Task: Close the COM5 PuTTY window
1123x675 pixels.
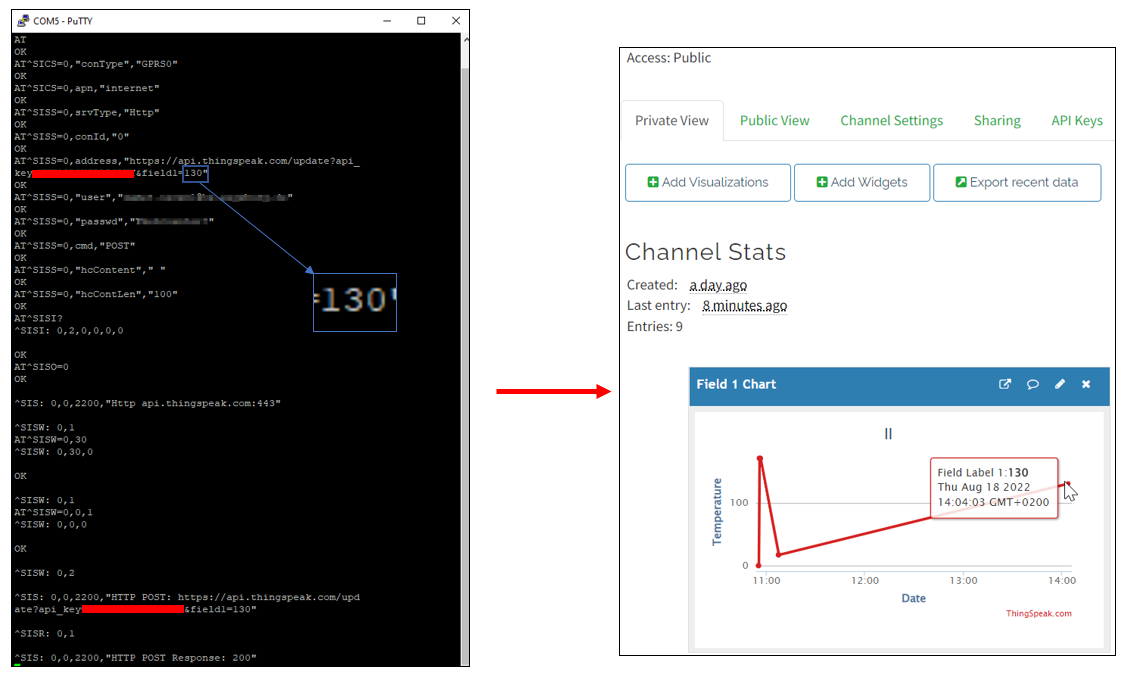Action: 456,21
